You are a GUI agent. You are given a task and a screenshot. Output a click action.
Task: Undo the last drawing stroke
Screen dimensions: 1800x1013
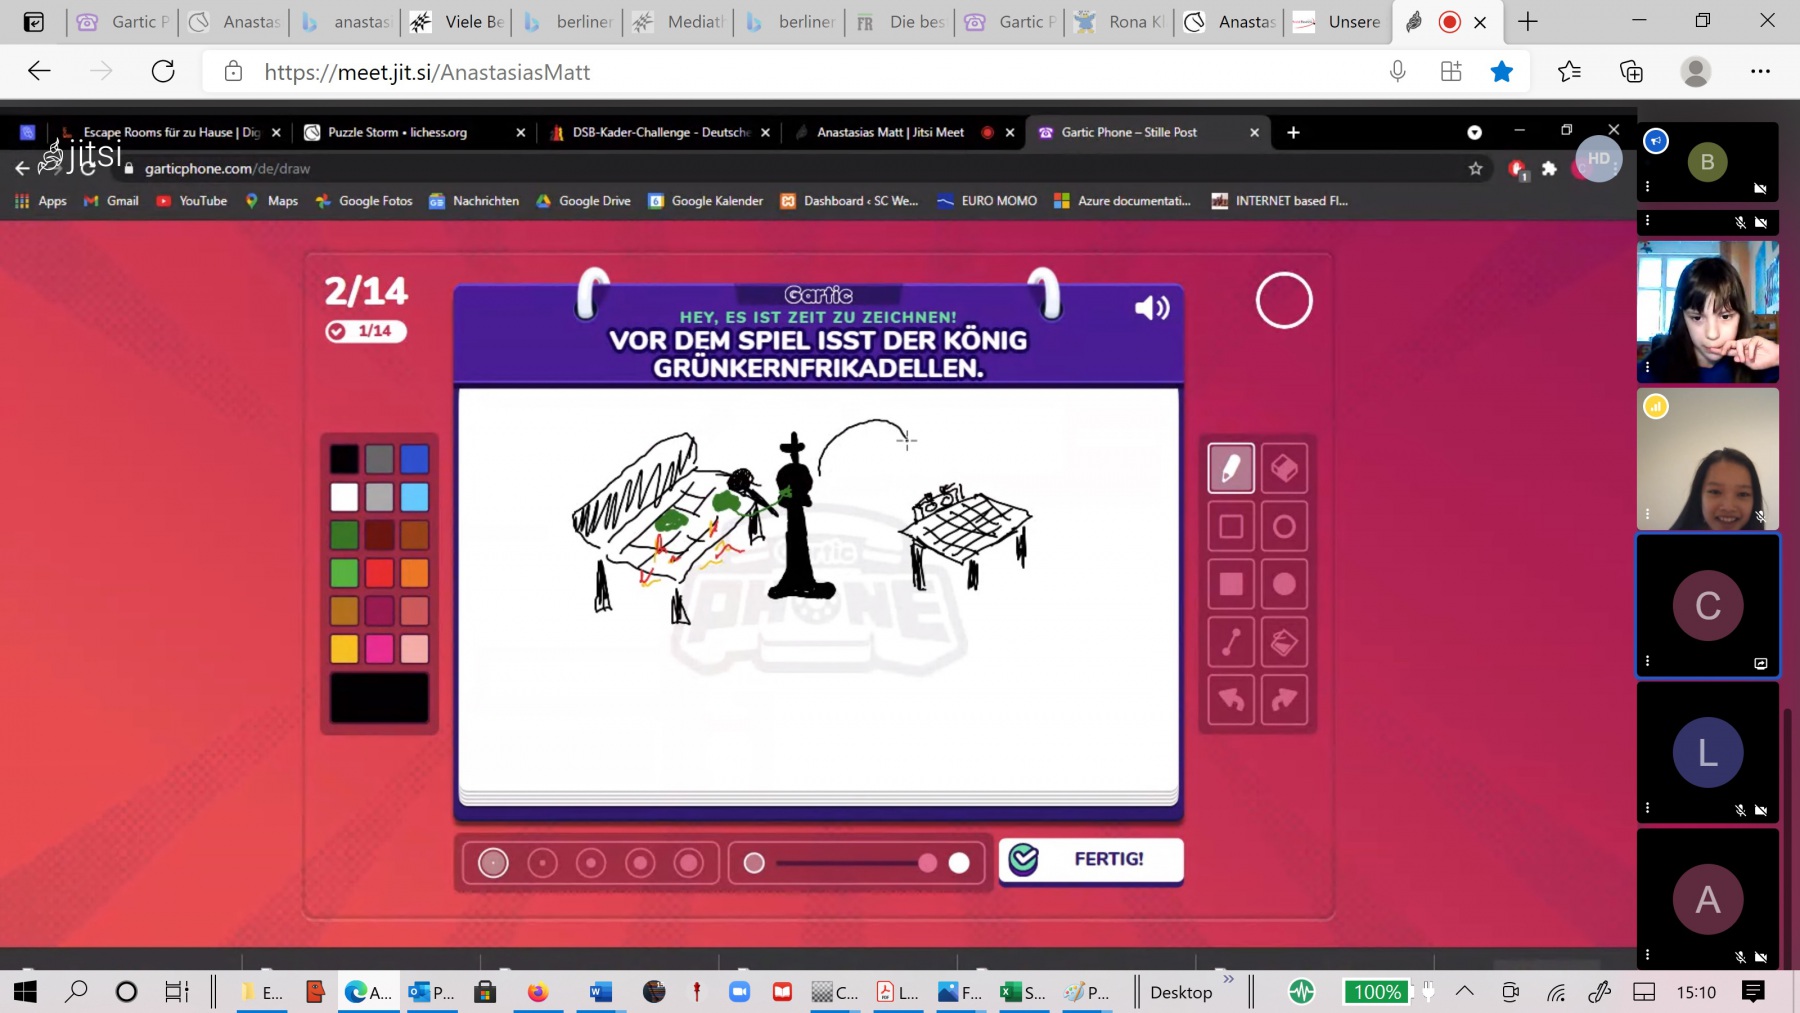[1231, 700]
